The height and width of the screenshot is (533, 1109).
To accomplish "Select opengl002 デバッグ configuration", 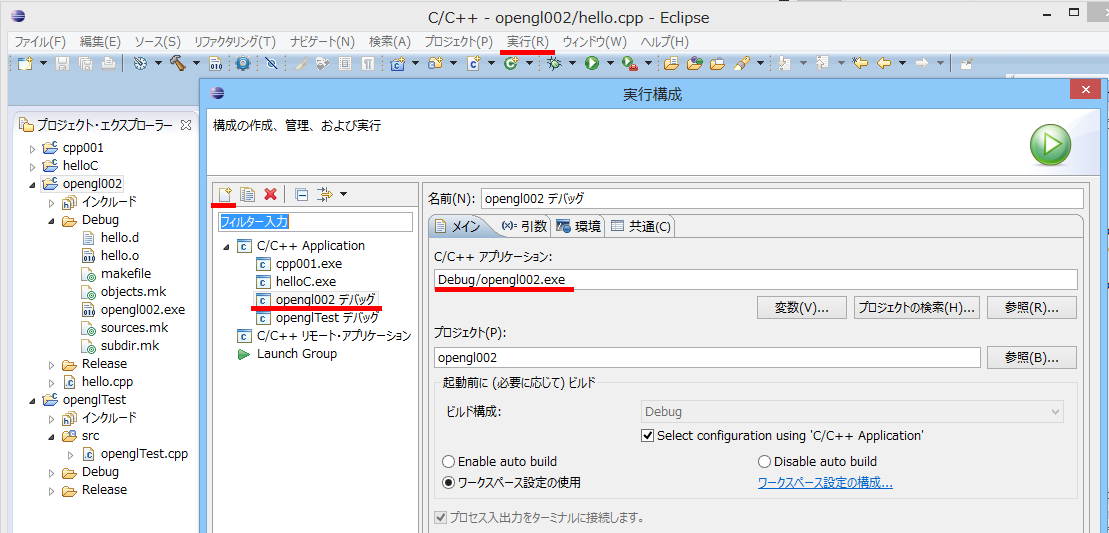I will (x=317, y=300).
